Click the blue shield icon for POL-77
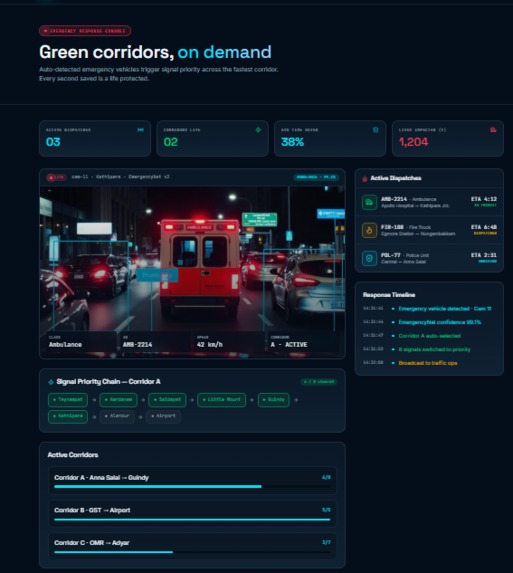The height and width of the screenshot is (573, 513). (x=369, y=258)
